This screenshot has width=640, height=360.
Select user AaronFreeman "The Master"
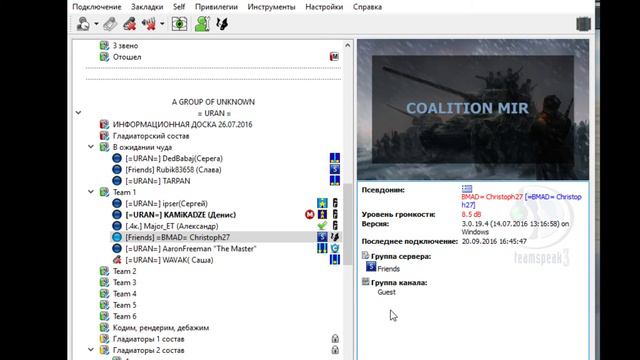pos(191,249)
